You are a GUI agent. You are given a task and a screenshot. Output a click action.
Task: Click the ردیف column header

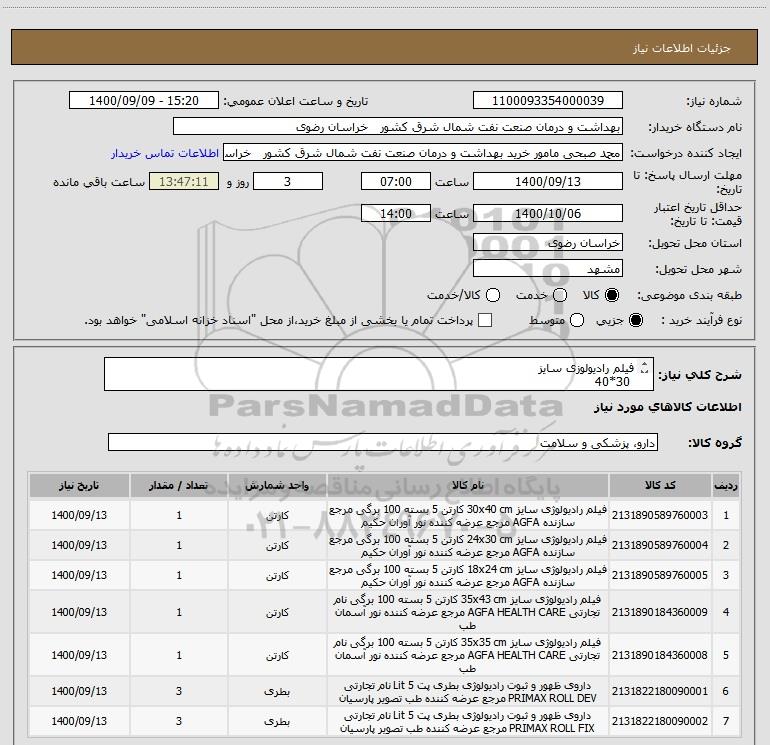726,486
